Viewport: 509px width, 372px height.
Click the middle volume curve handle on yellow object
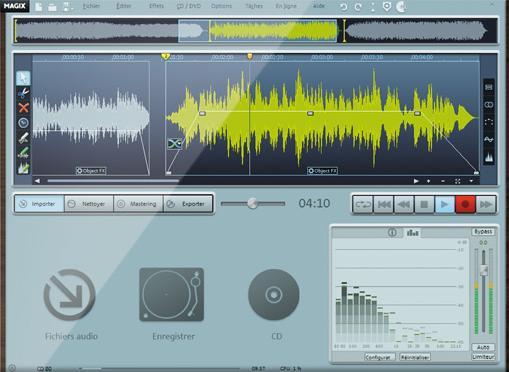310,113
